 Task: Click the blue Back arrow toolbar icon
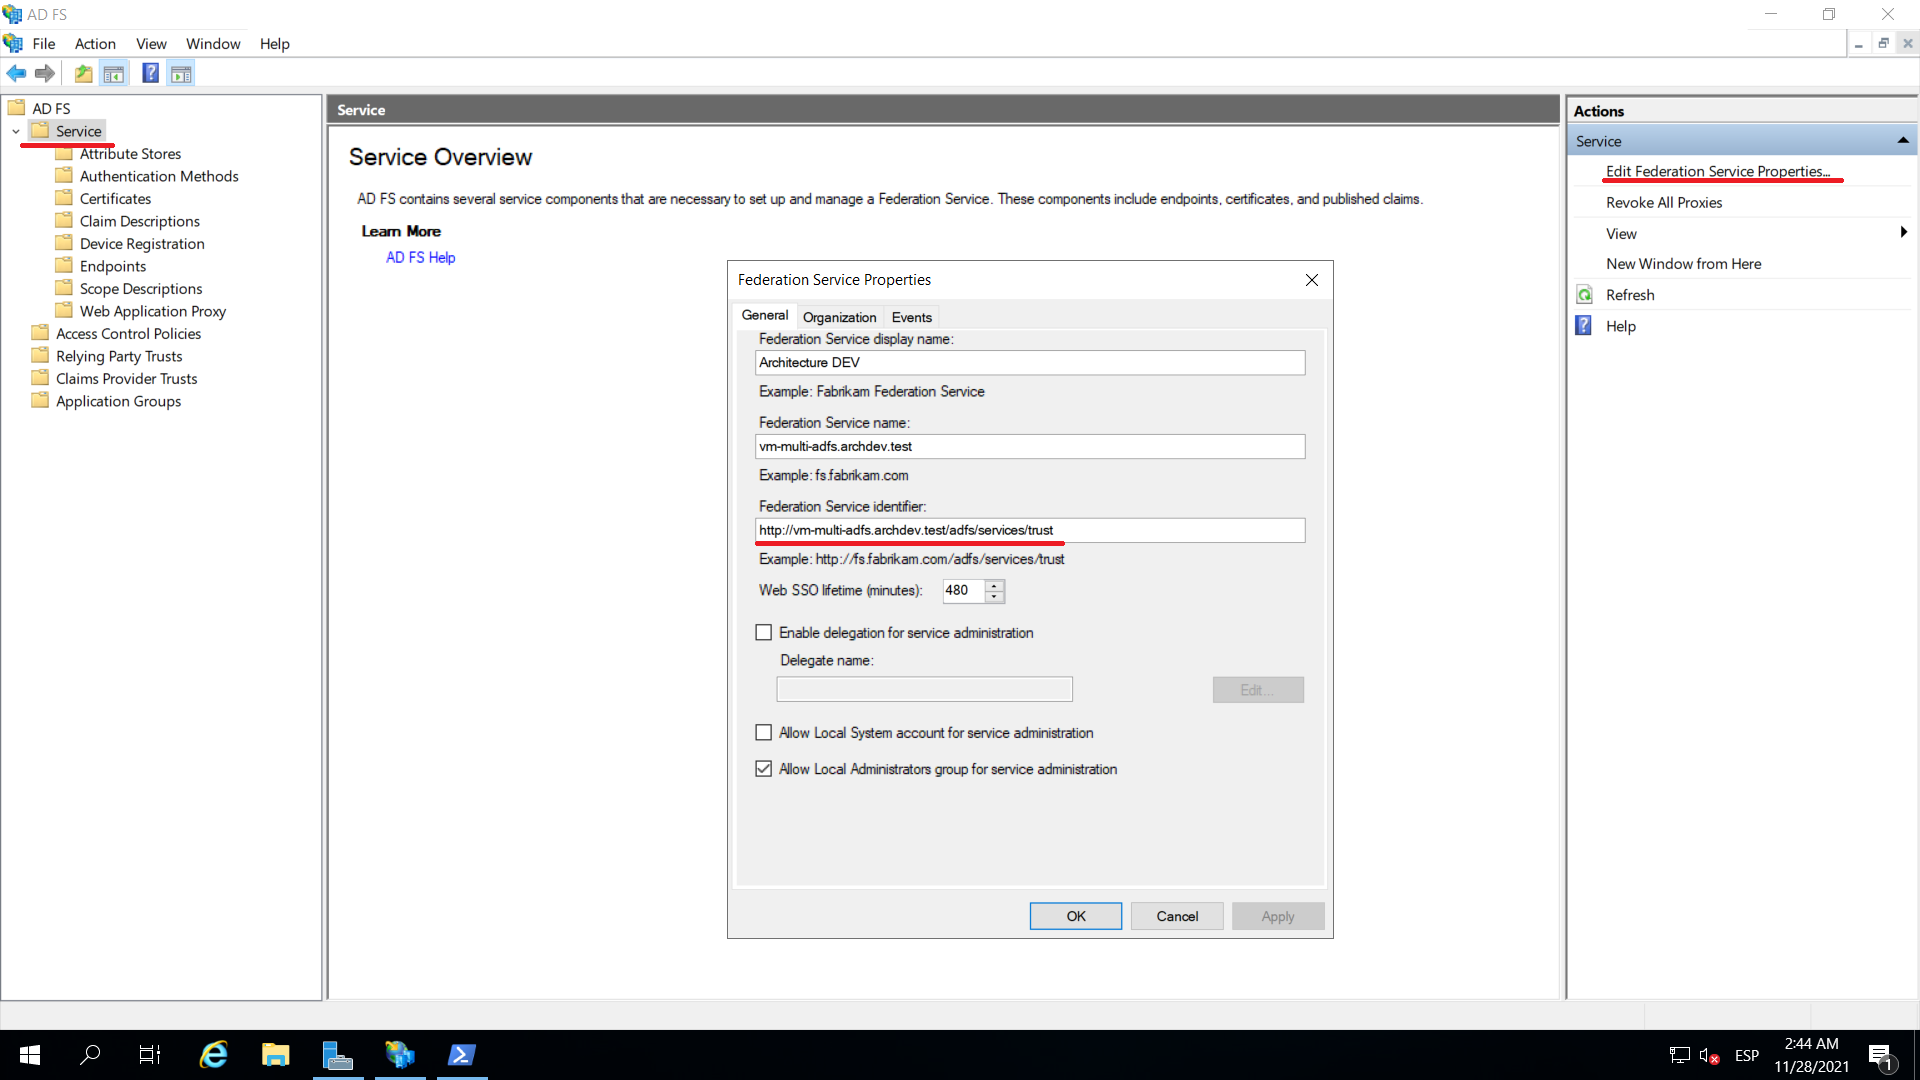pos(16,73)
